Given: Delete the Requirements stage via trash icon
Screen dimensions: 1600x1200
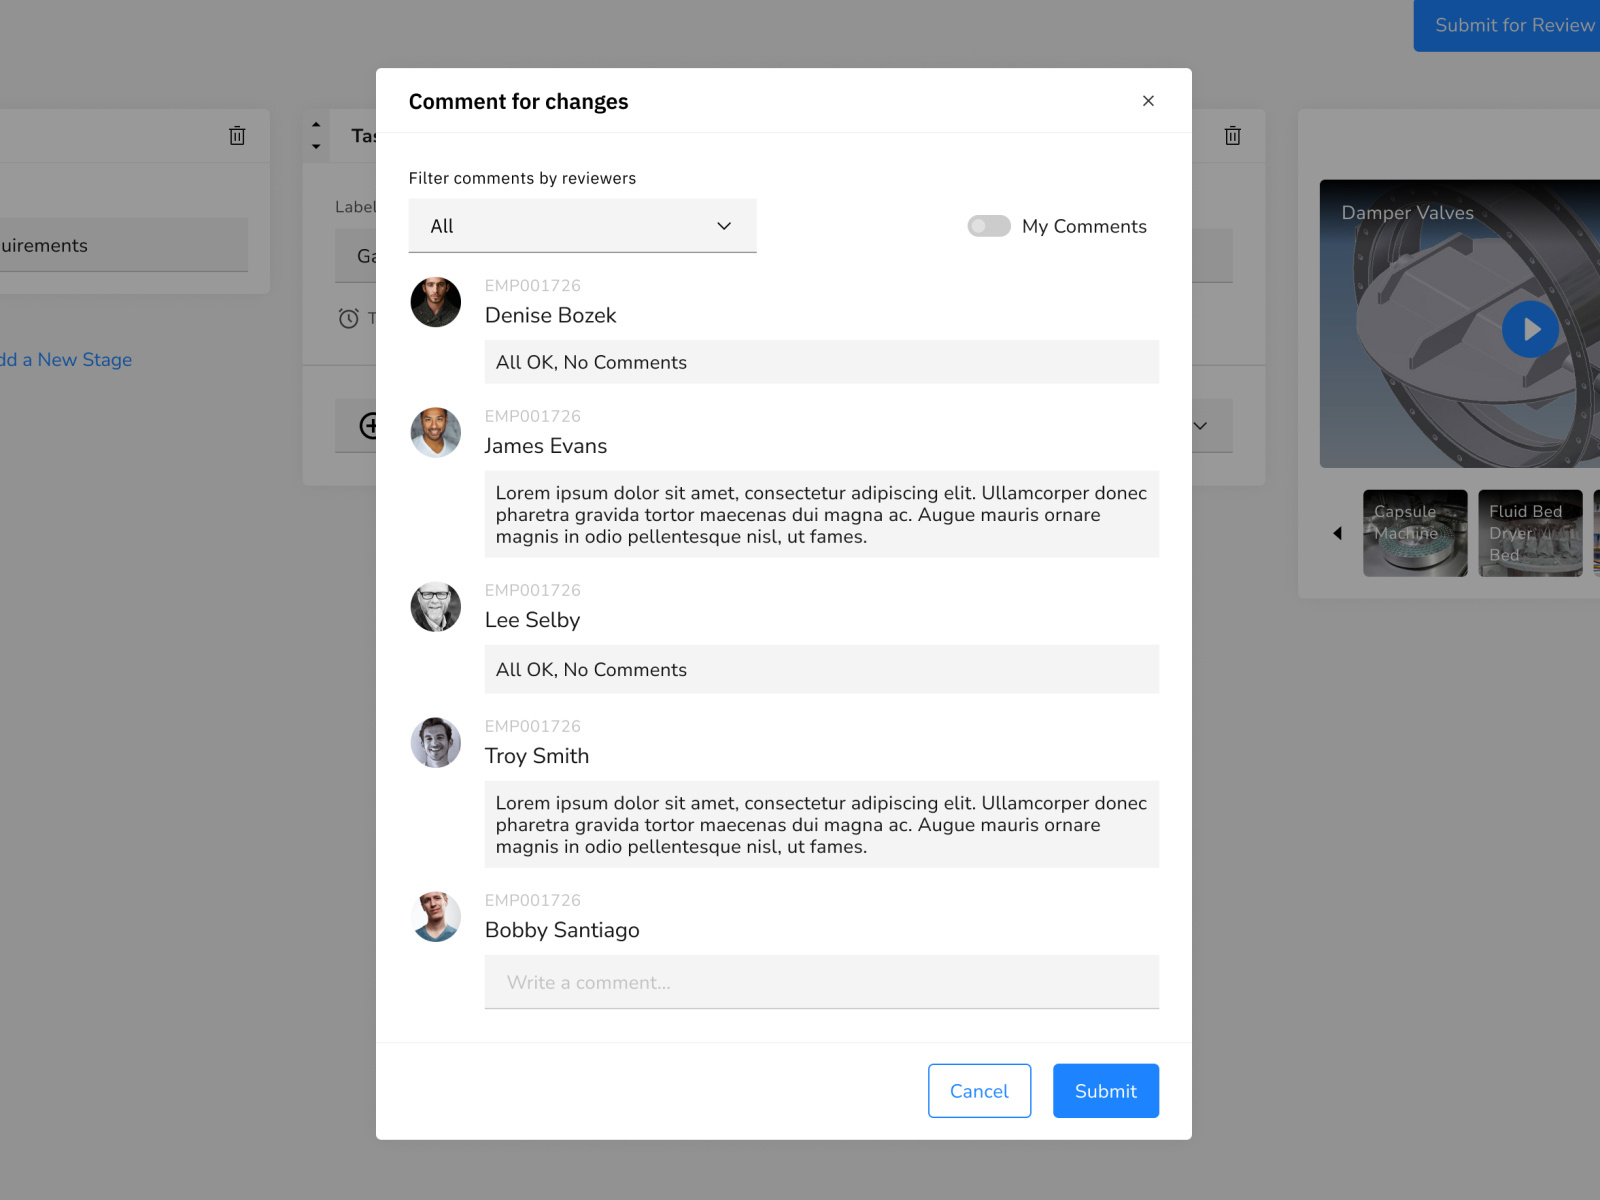Looking at the screenshot, I should click(237, 135).
